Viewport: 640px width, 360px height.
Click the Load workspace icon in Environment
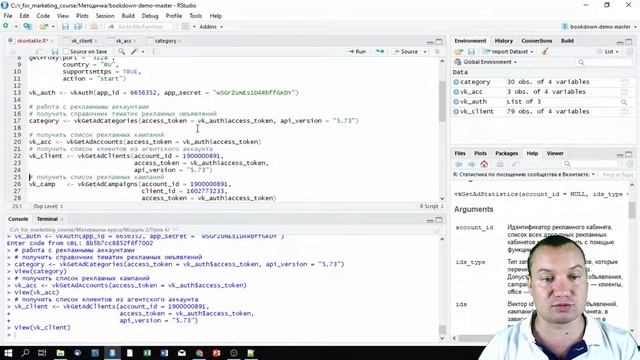[459, 52]
